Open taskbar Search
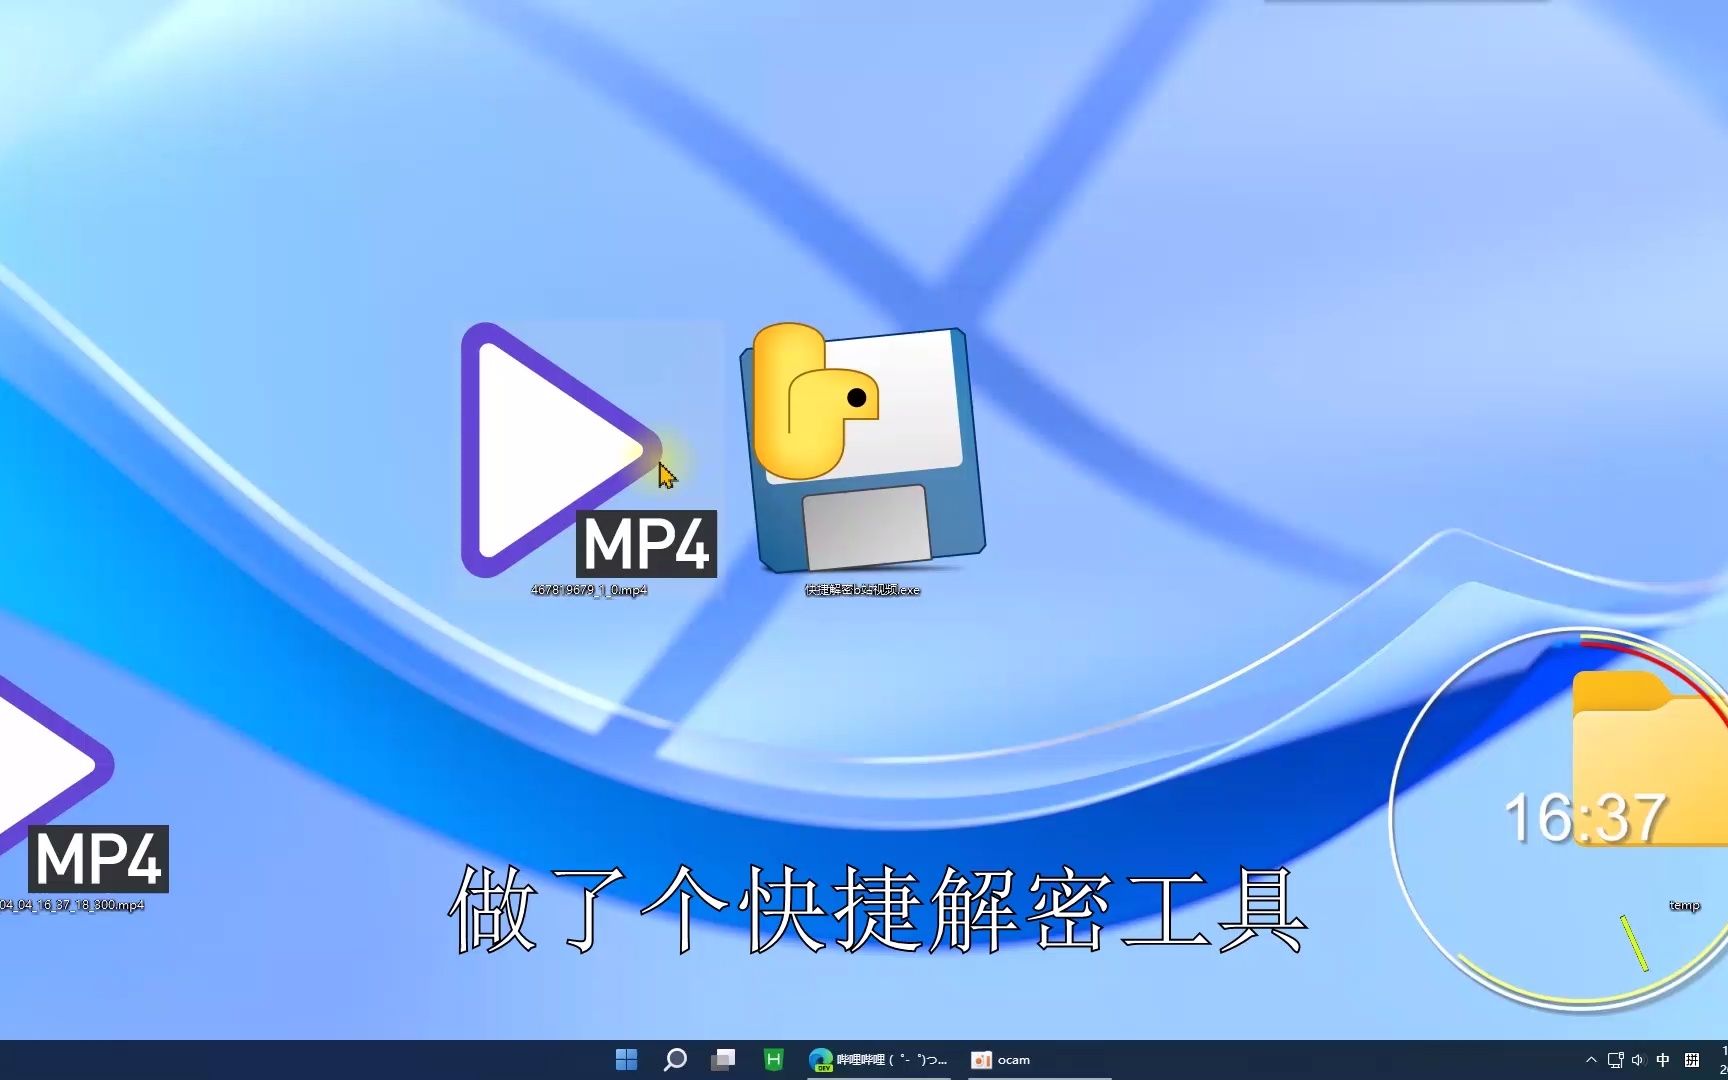 (675, 1060)
